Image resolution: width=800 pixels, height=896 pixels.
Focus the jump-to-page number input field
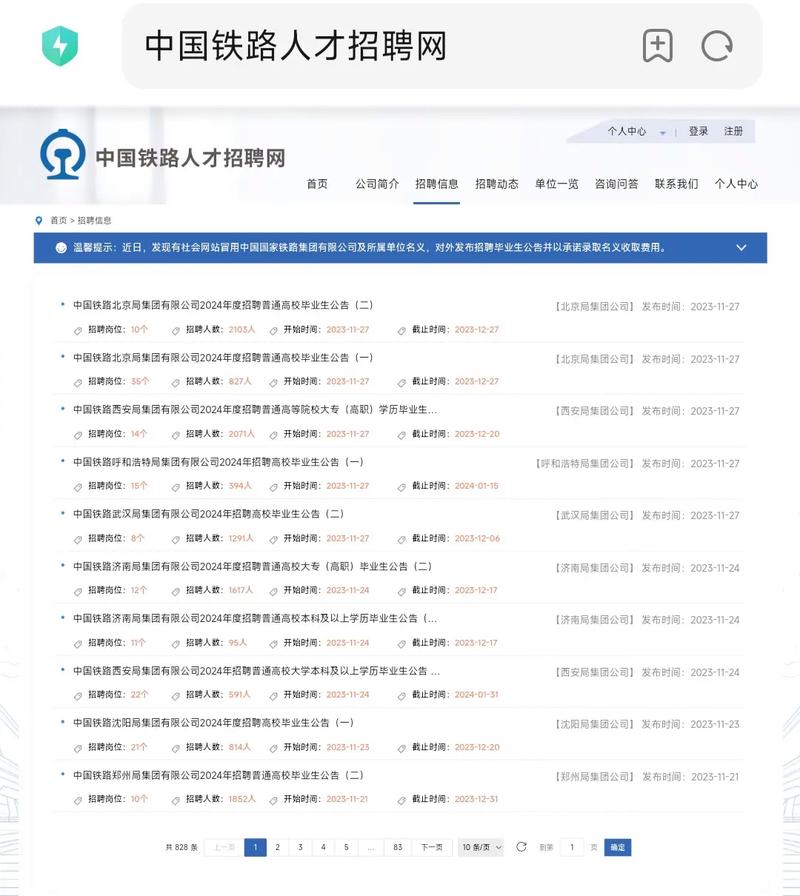tap(572, 847)
